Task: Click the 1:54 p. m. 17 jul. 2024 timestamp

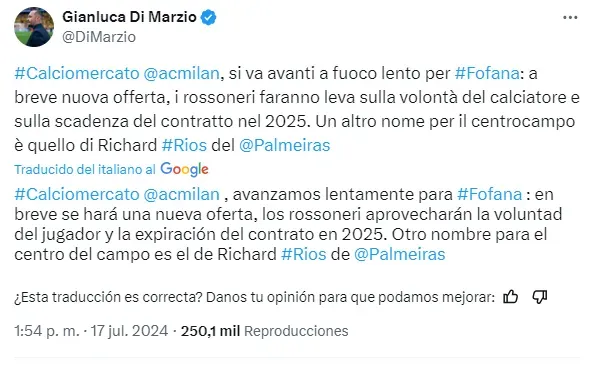Action: coord(91,331)
